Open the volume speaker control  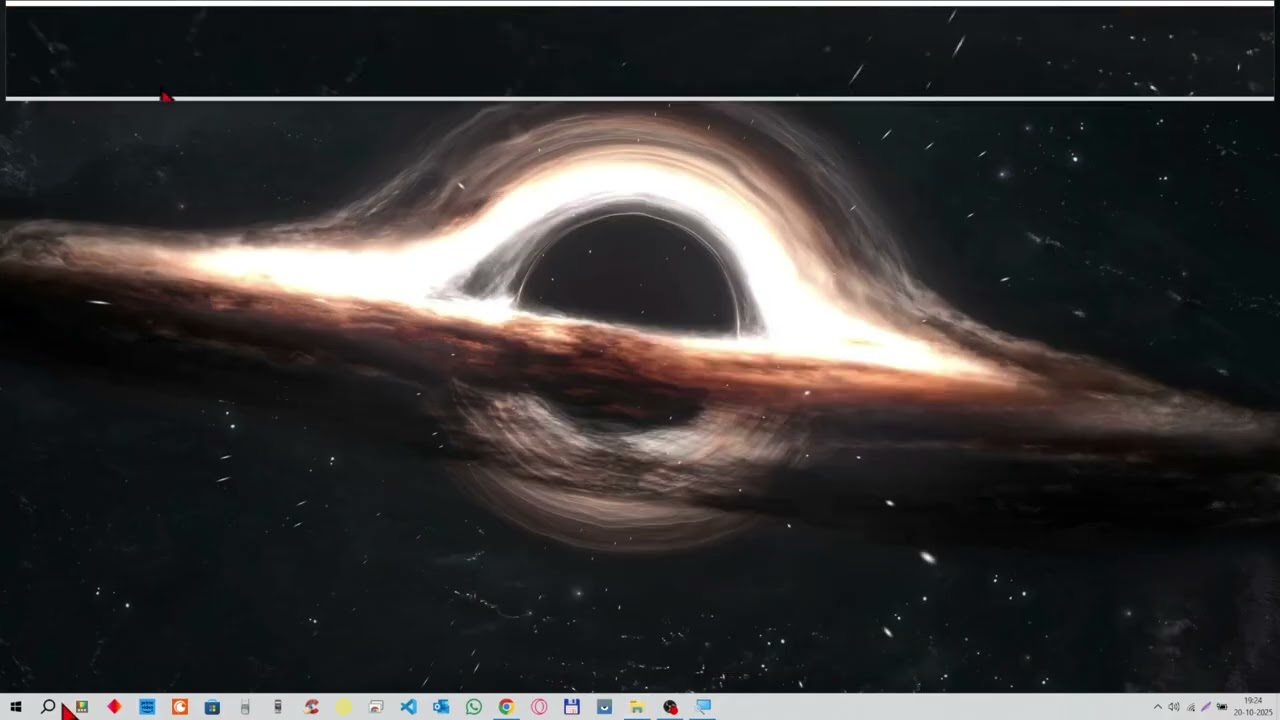(1174, 707)
